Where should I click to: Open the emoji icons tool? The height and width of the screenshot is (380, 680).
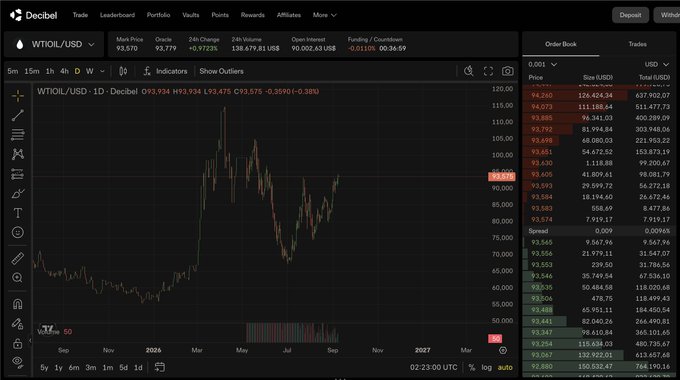pos(18,233)
